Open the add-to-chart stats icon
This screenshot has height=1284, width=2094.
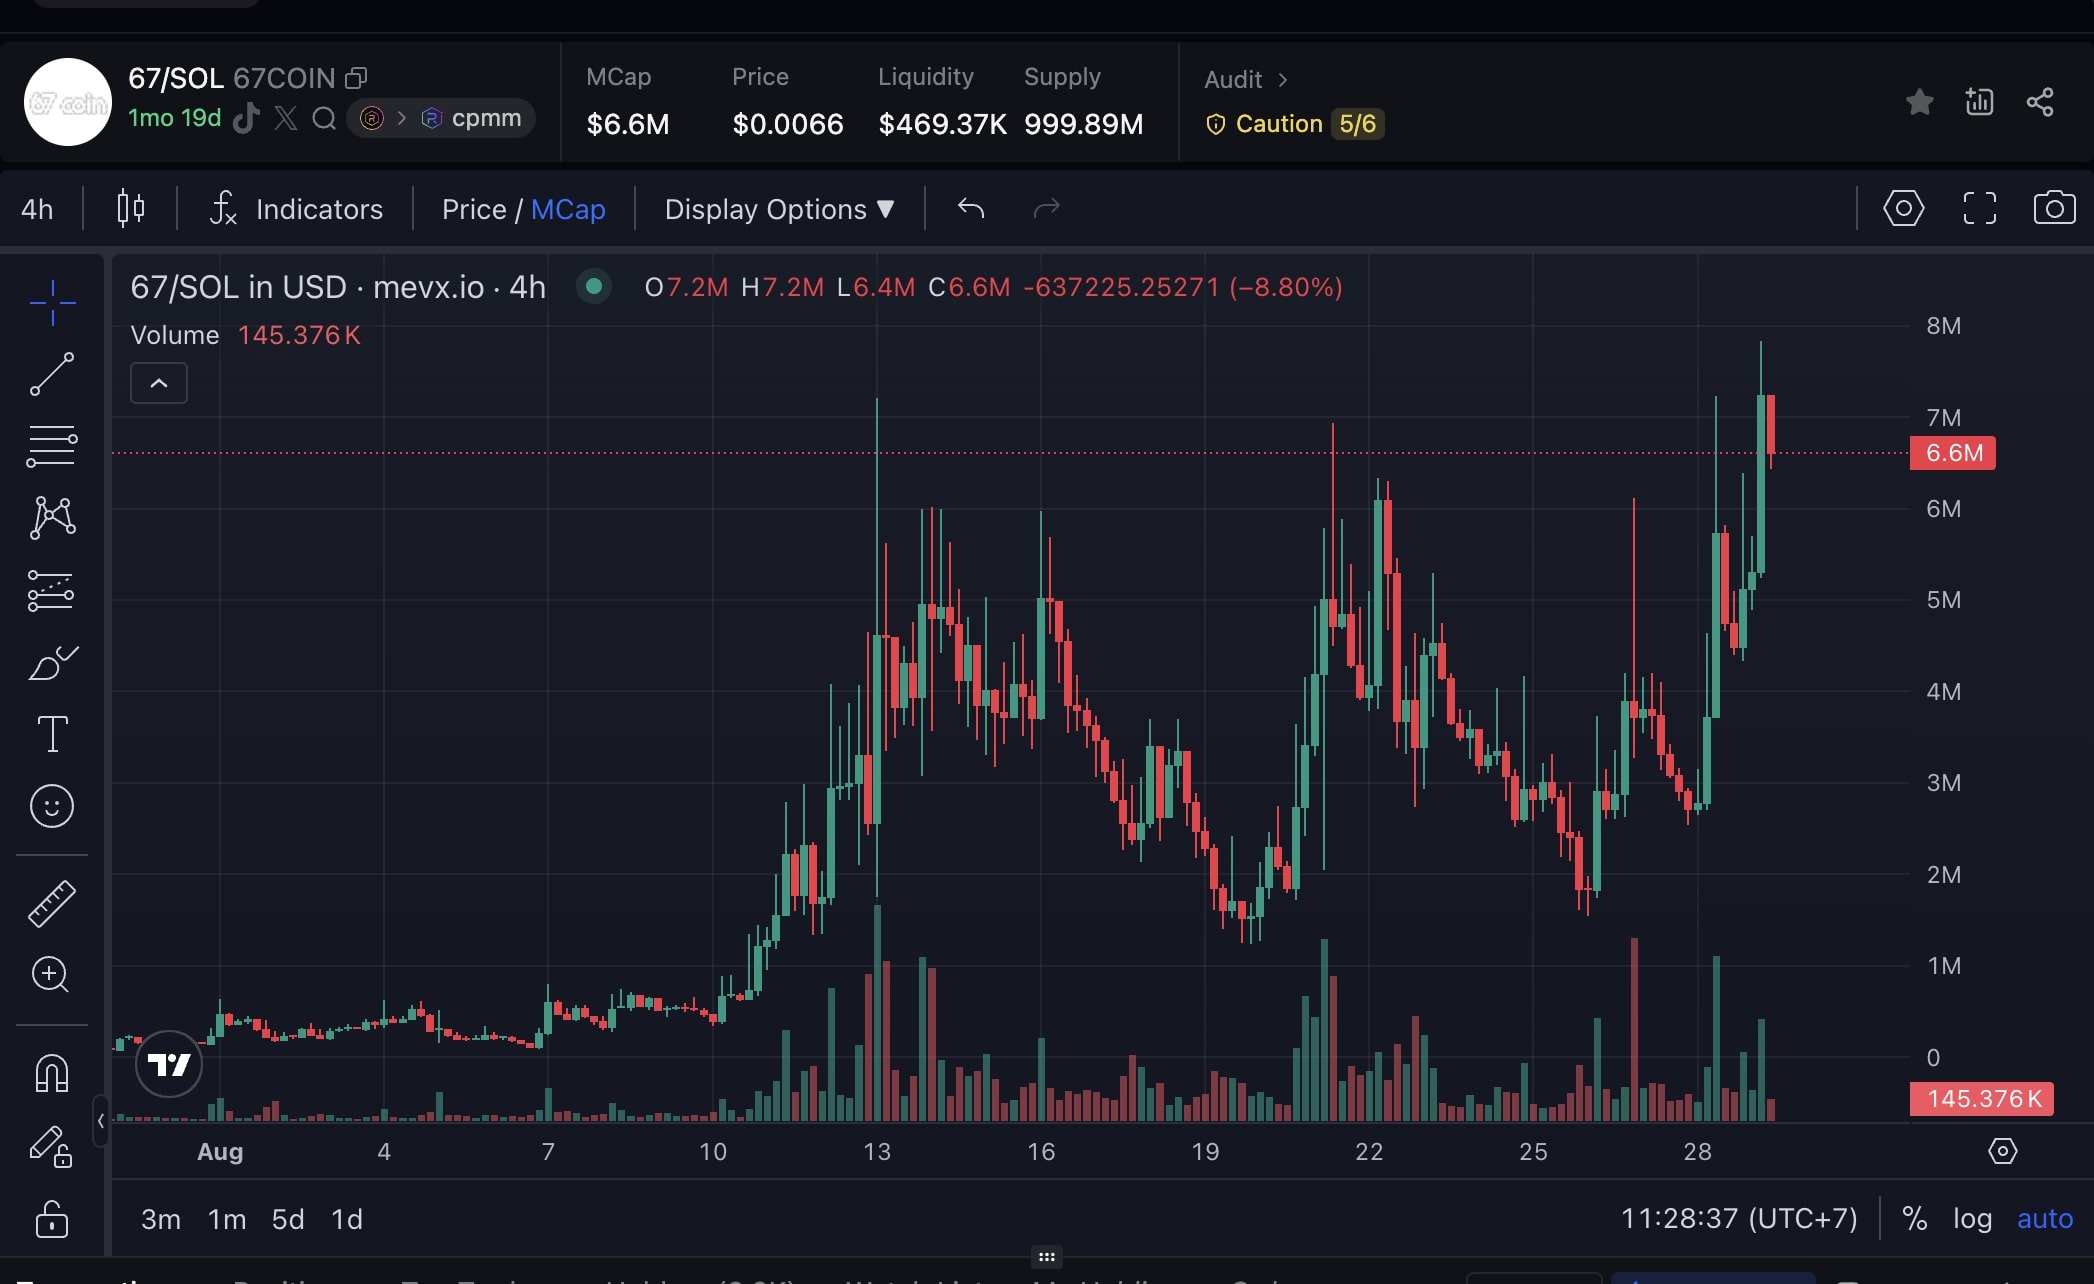click(x=1979, y=101)
